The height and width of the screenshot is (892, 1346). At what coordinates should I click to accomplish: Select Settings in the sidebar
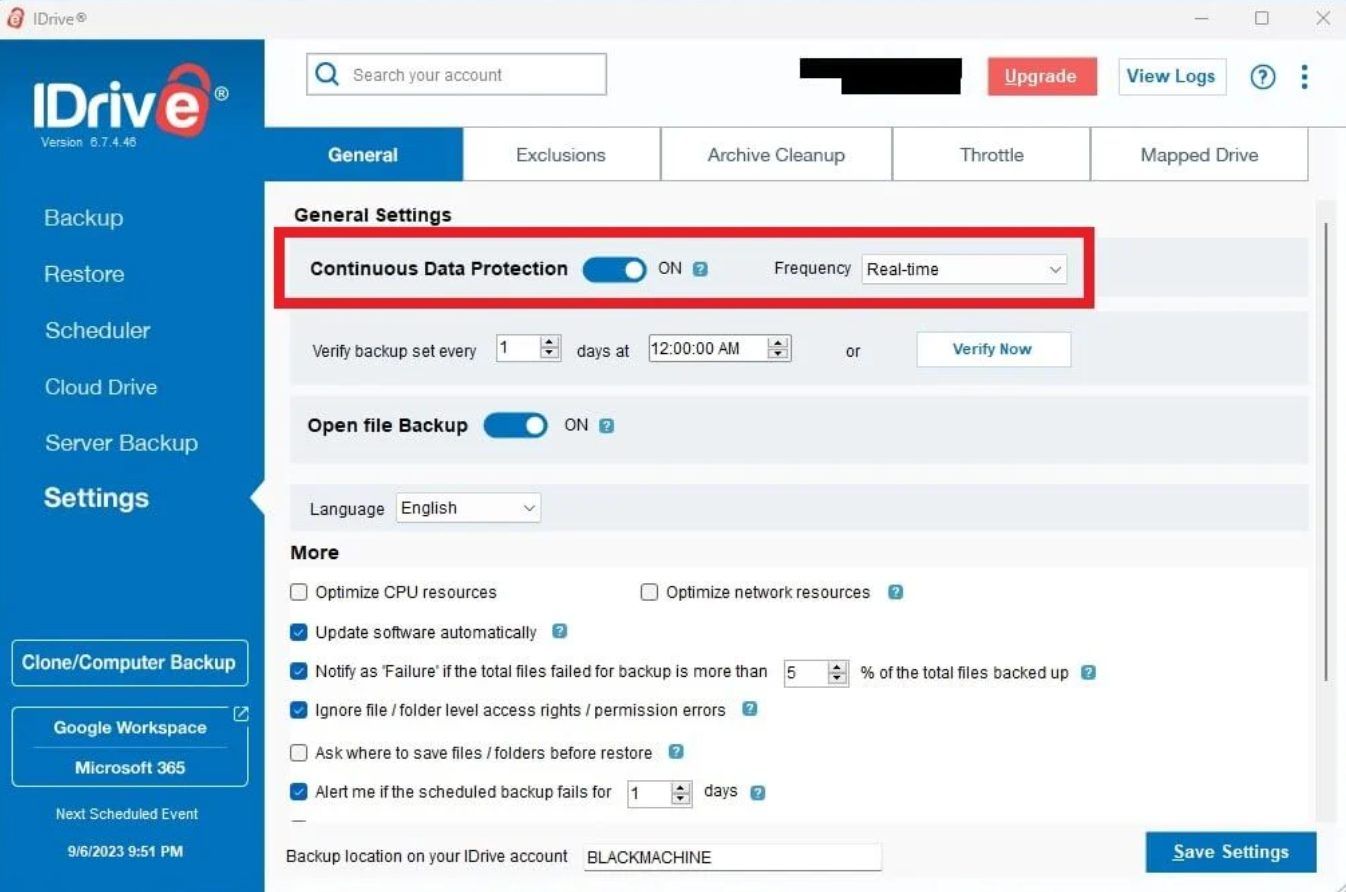(x=96, y=498)
